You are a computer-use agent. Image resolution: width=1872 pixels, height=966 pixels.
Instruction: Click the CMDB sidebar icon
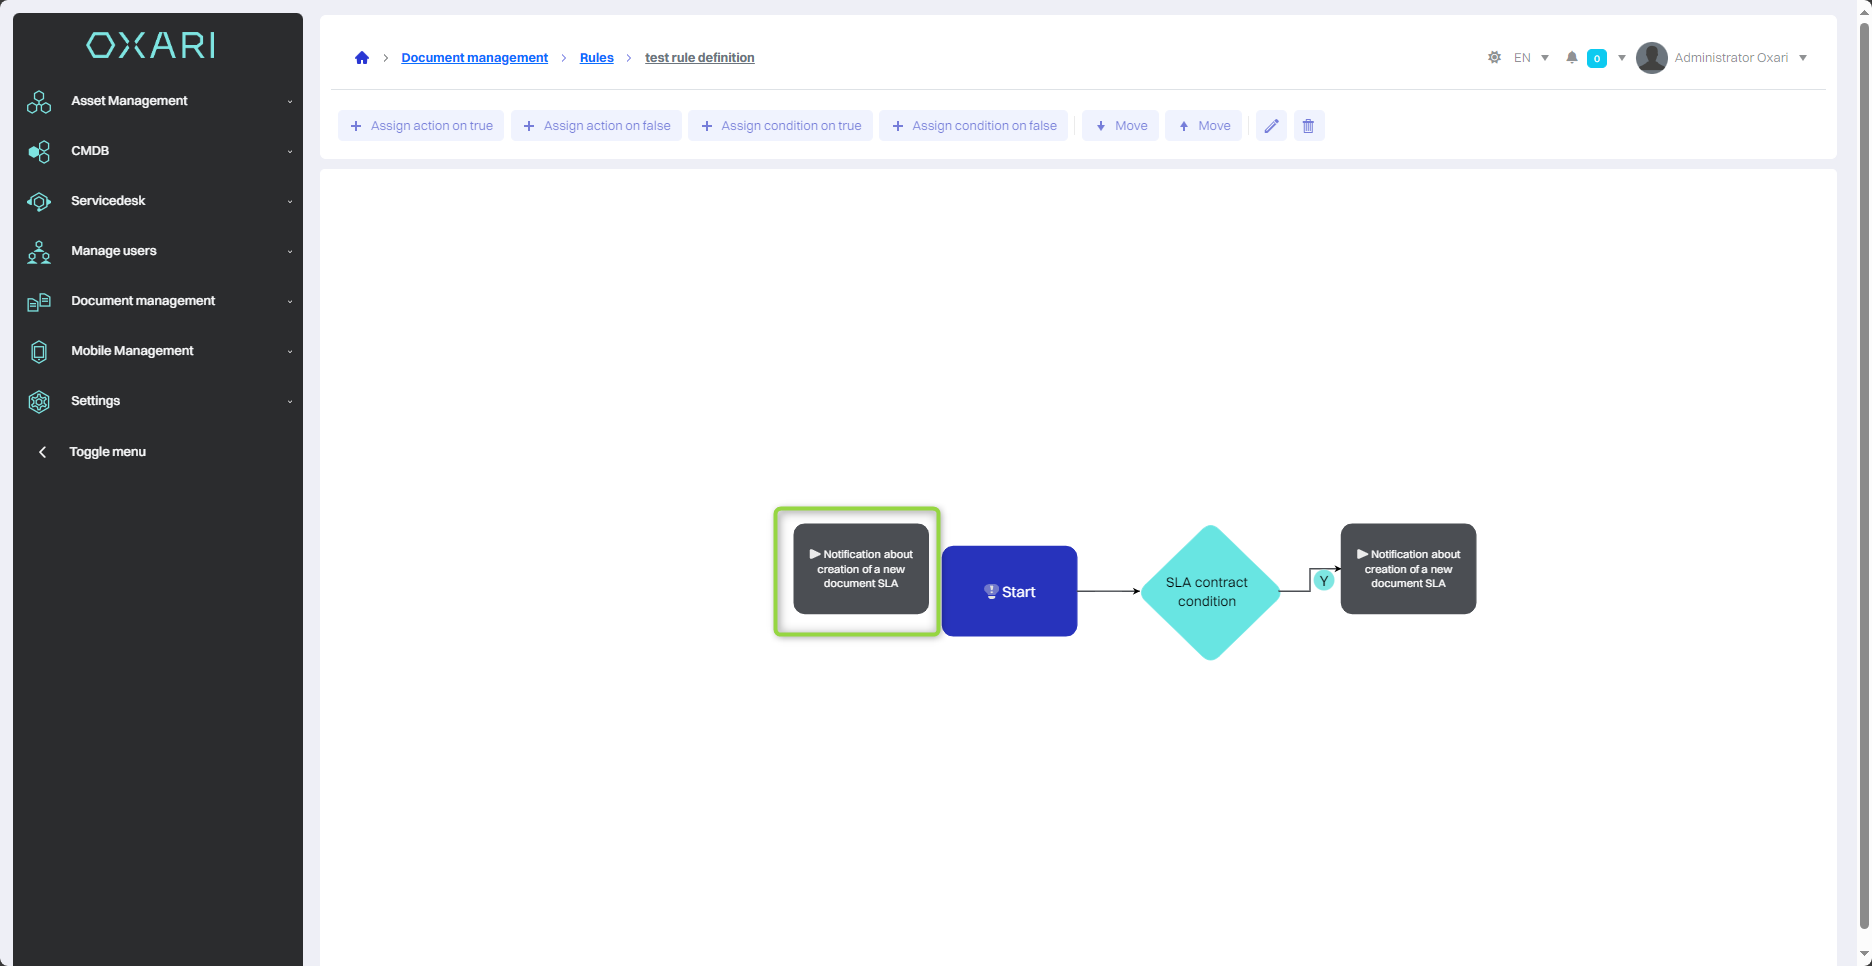[39, 152]
